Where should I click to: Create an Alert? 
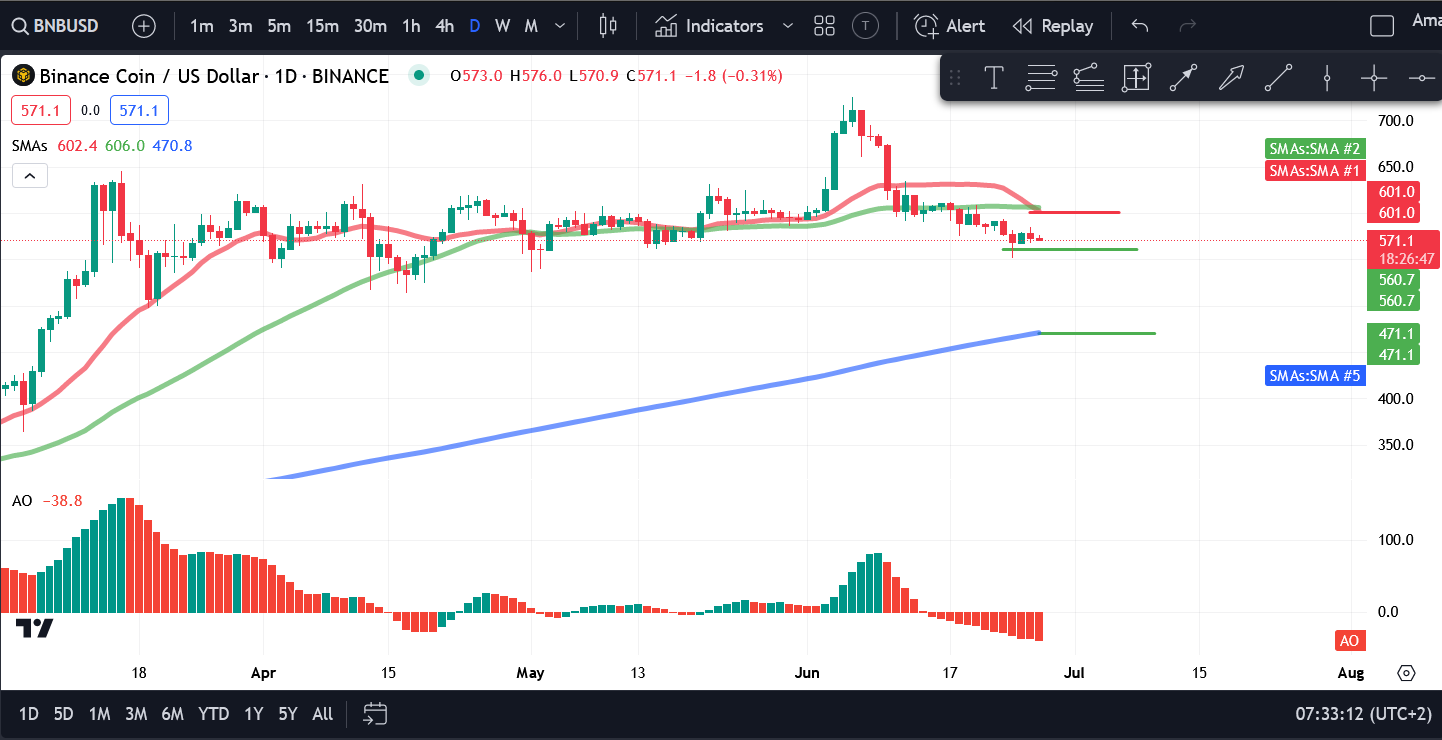pyautogui.click(x=950, y=26)
